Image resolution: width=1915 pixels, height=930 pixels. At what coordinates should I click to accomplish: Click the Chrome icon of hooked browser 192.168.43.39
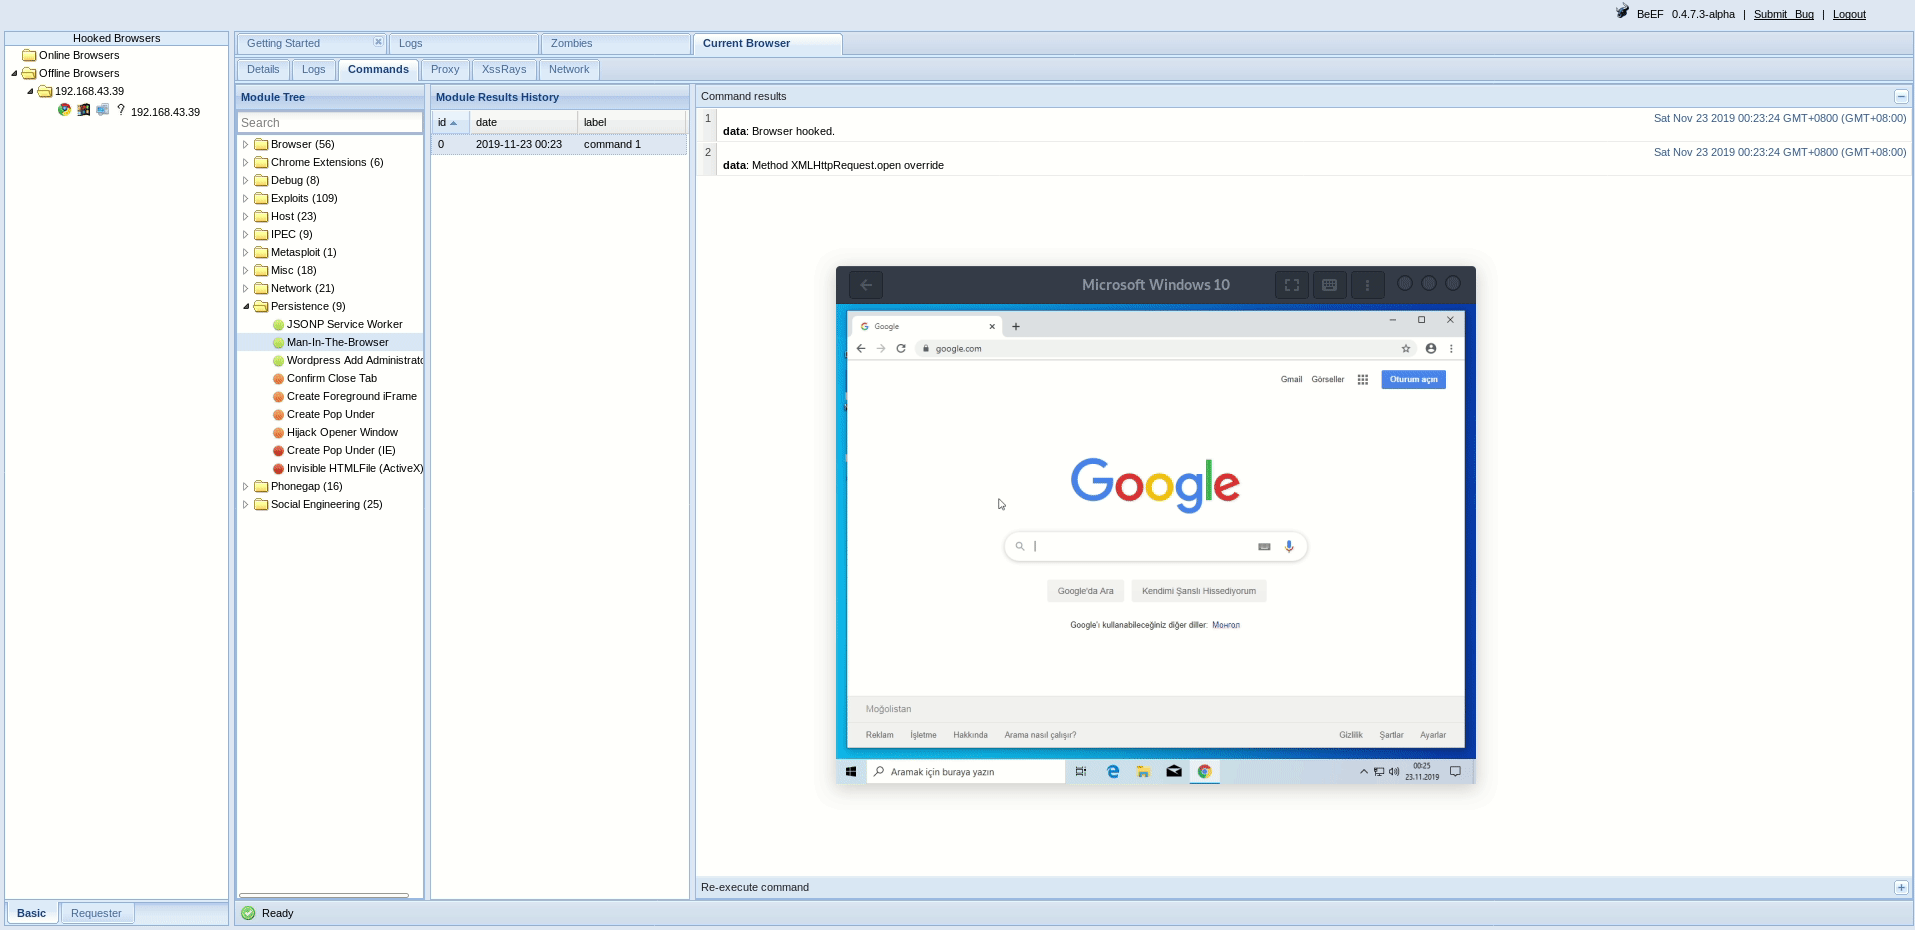coord(64,110)
